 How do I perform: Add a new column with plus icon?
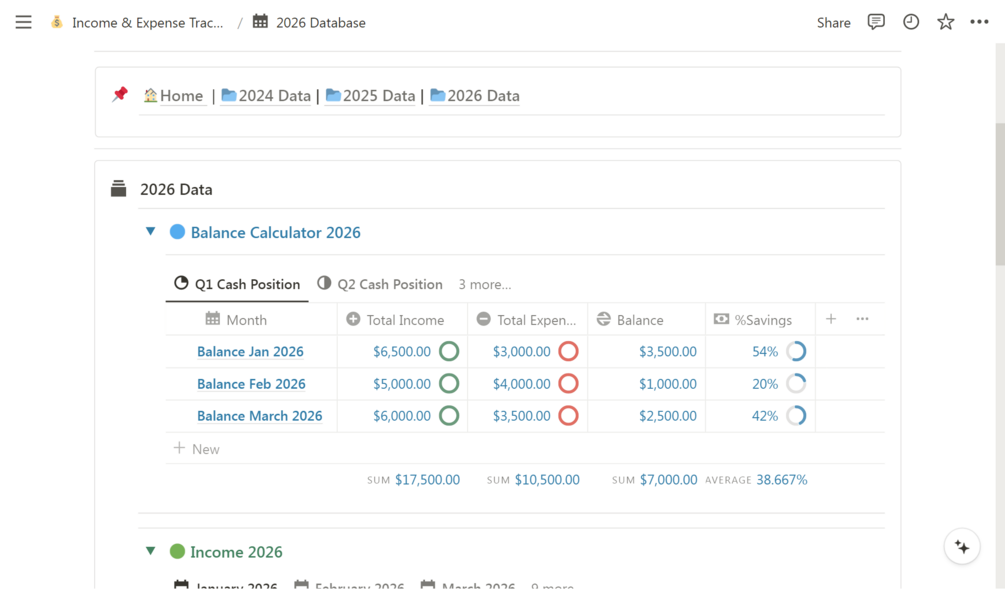coord(831,319)
